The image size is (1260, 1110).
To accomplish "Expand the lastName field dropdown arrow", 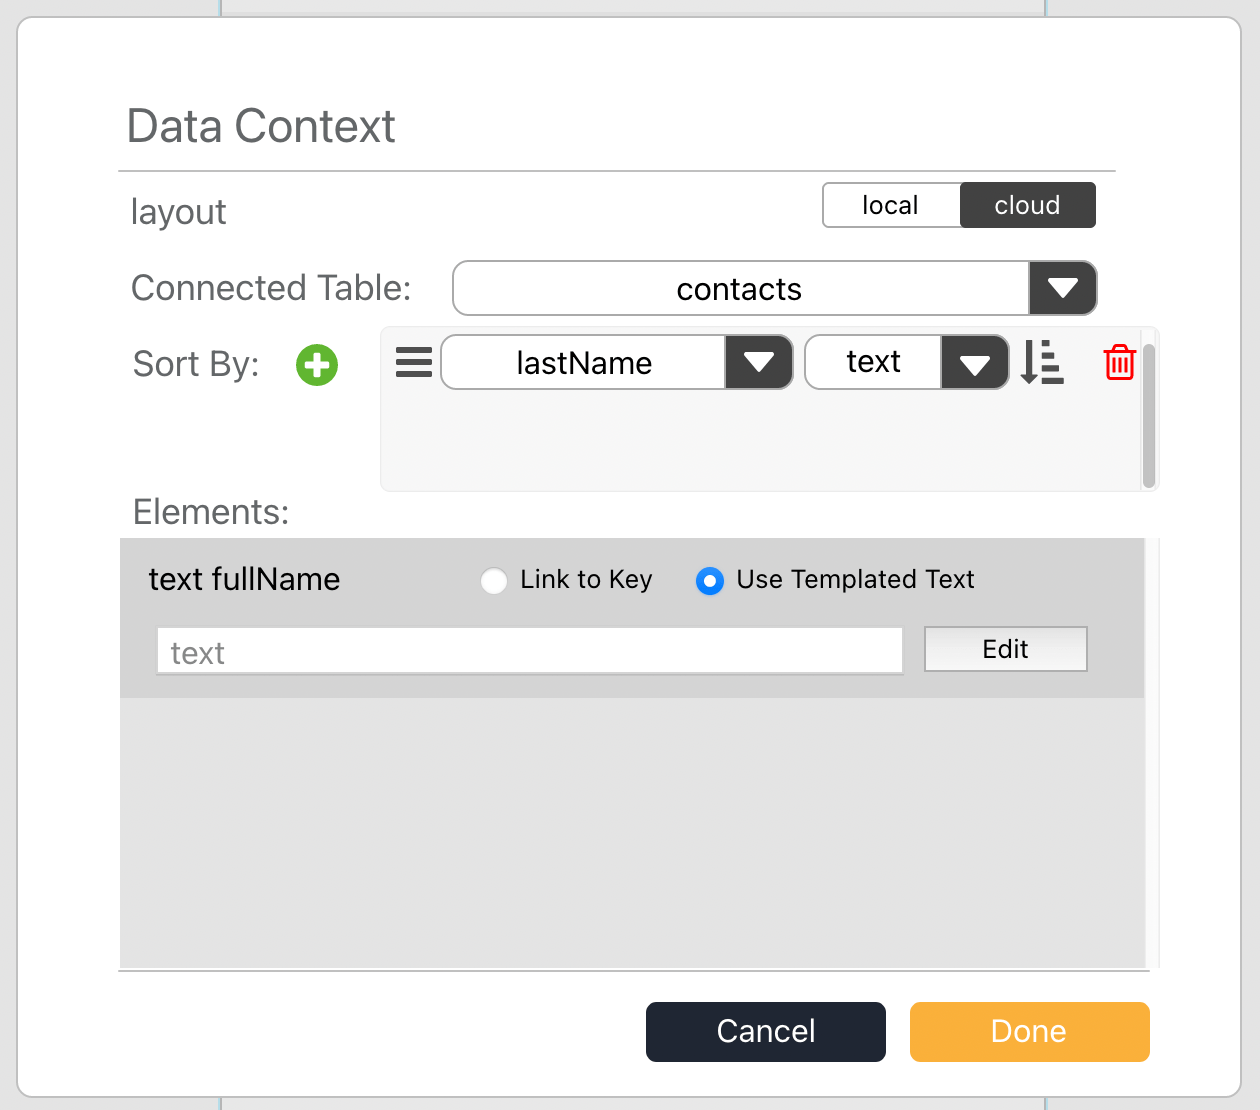I will pos(759,362).
